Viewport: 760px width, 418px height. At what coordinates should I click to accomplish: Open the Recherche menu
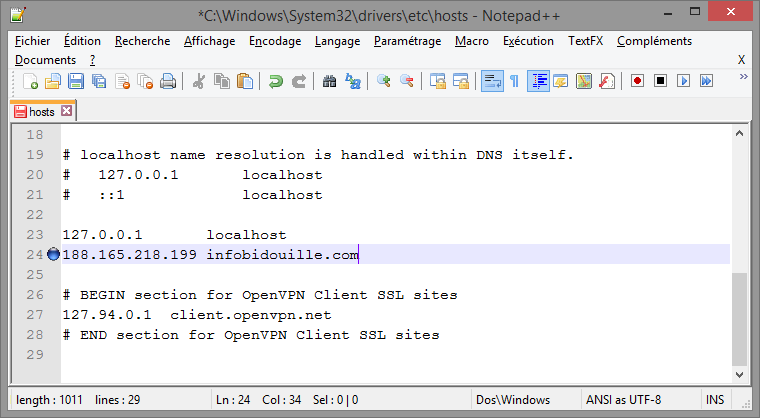[x=142, y=41]
